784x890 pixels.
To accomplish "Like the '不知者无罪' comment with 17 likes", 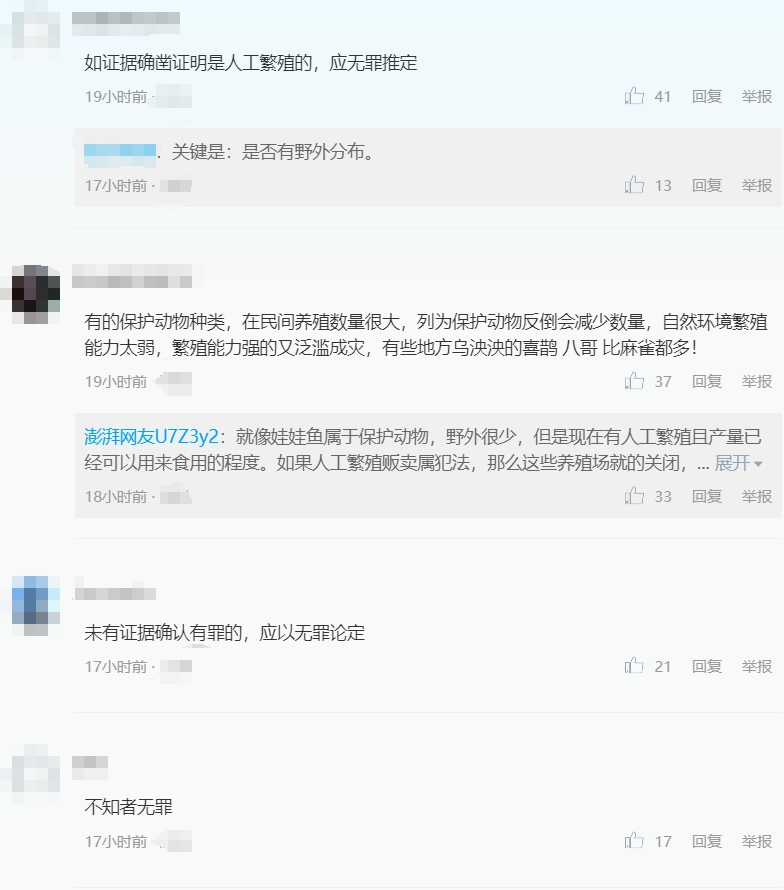I will pyautogui.click(x=634, y=841).
